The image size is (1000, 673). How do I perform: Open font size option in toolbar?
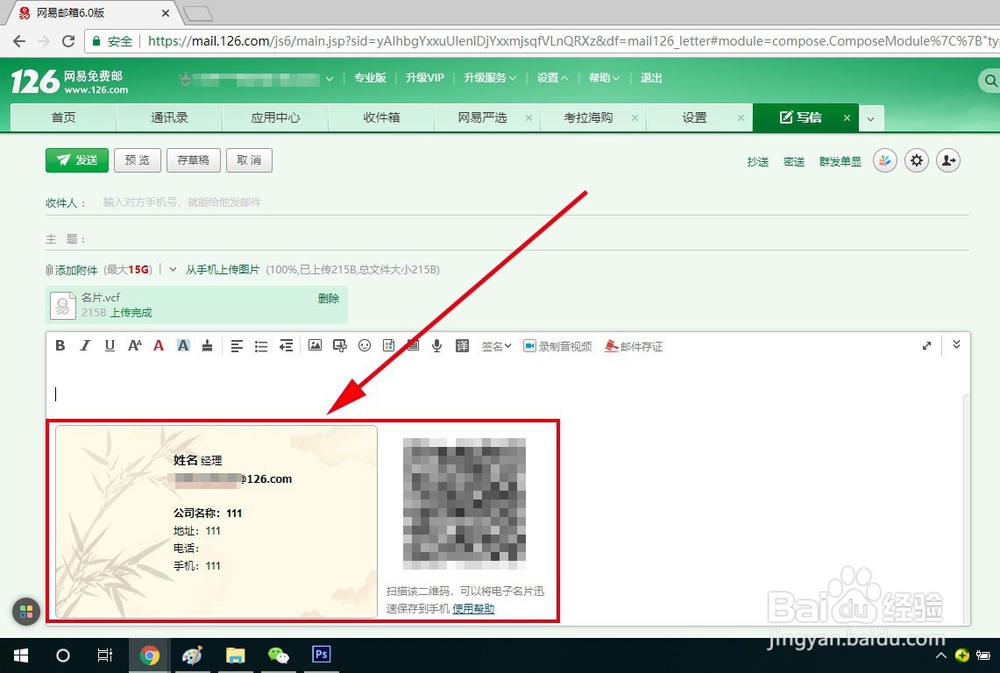click(x=135, y=346)
